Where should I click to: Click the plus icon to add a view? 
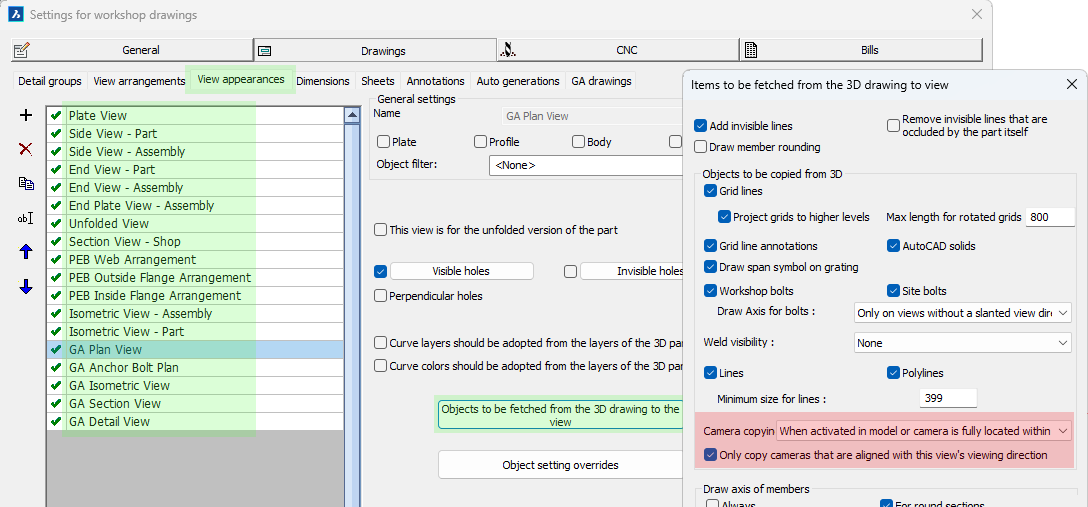(x=26, y=116)
